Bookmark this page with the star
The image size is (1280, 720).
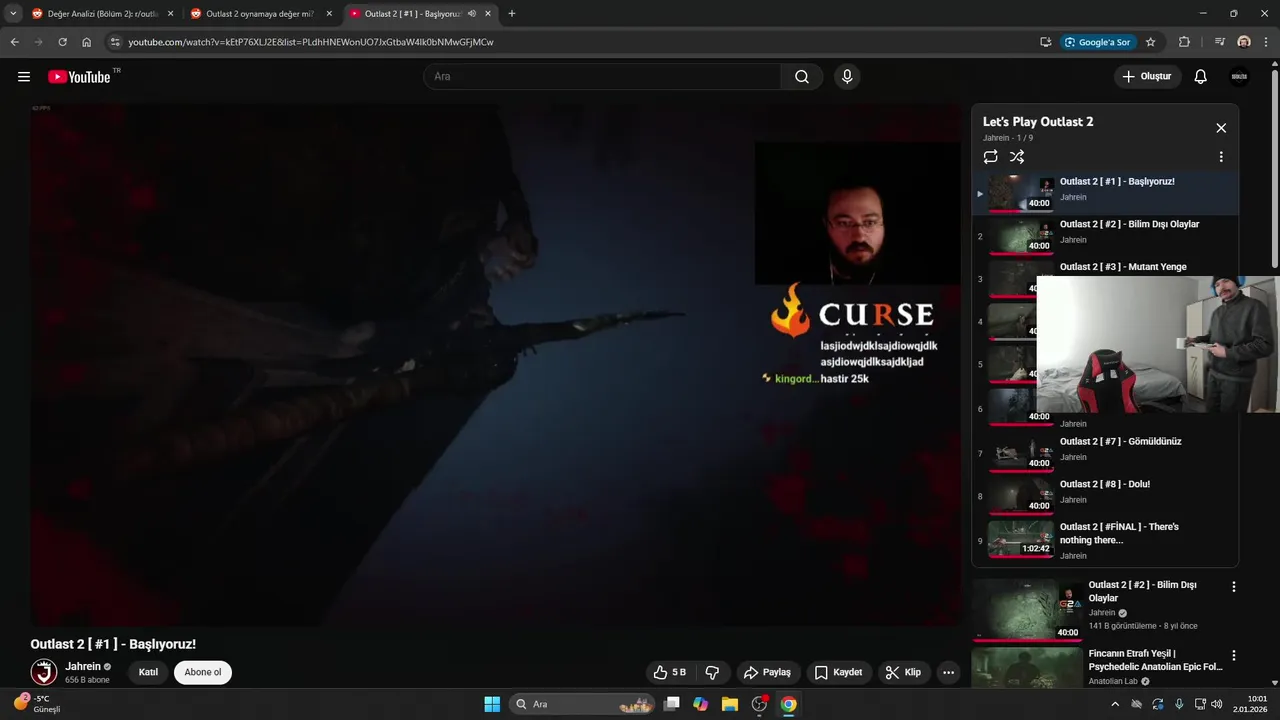pyautogui.click(x=1150, y=42)
